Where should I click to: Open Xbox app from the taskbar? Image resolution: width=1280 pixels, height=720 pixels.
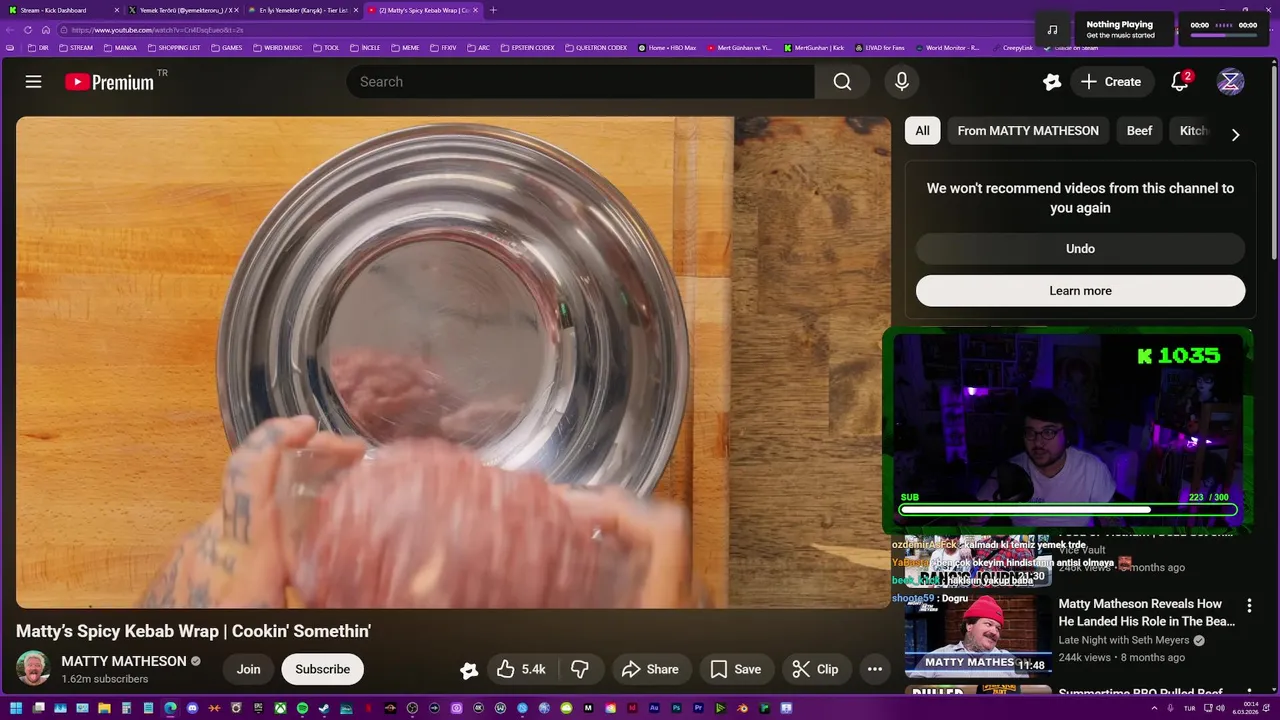[x=280, y=708]
